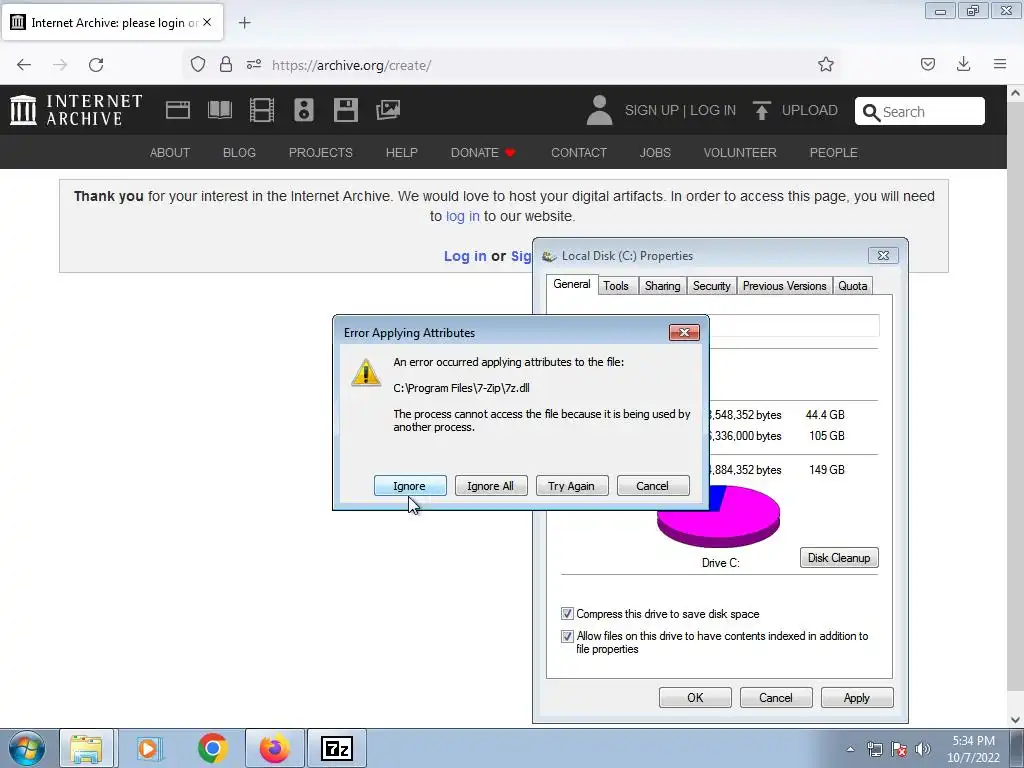Open the Quota tab

852,286
